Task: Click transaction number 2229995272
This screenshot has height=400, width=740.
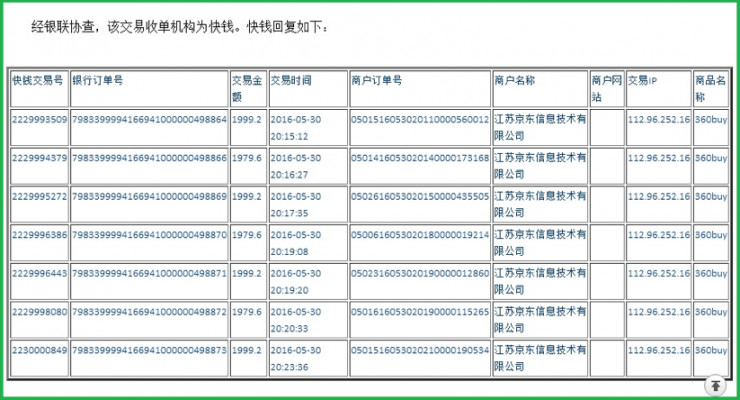Action: tap(40, 197)
